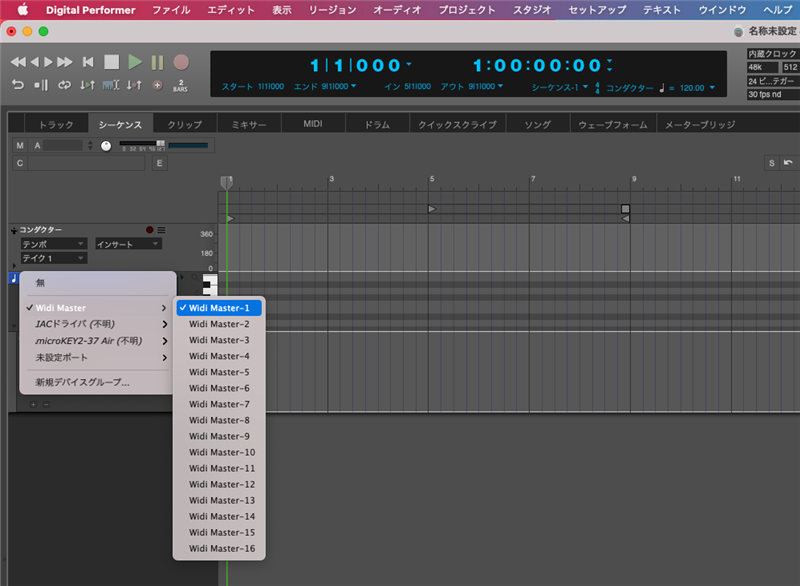Open the out point 9|1|000 dropdown
Viewport: 800px width, 586px height.
point(500,86)
